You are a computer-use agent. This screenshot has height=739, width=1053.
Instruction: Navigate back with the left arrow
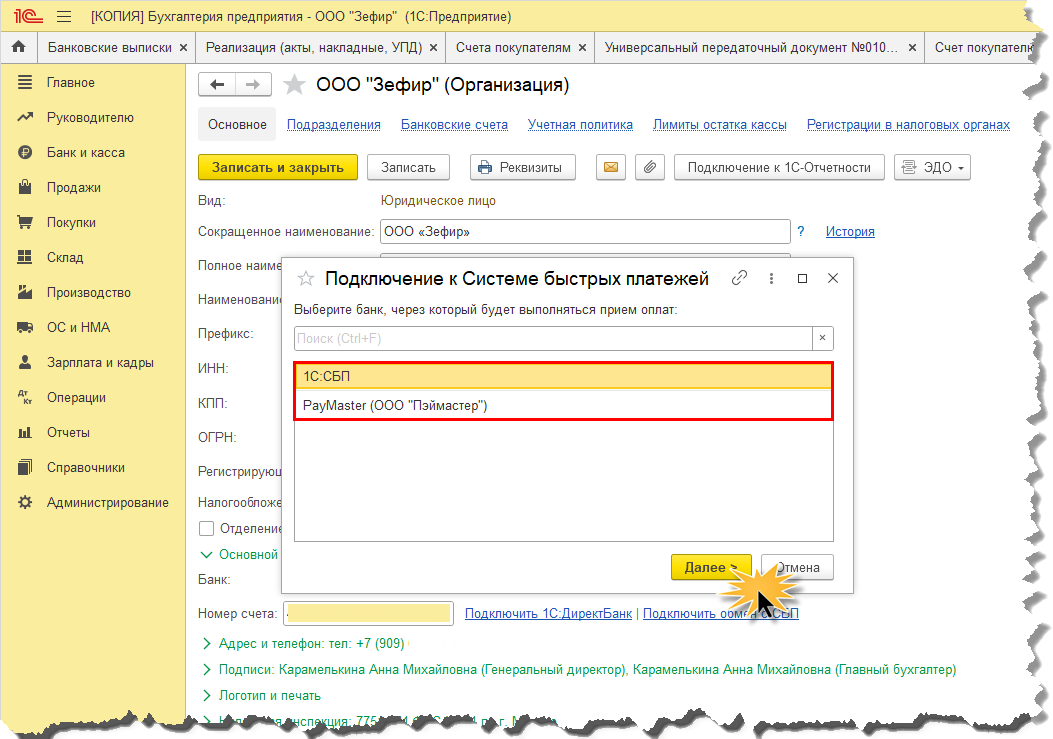tap(217, 85)
